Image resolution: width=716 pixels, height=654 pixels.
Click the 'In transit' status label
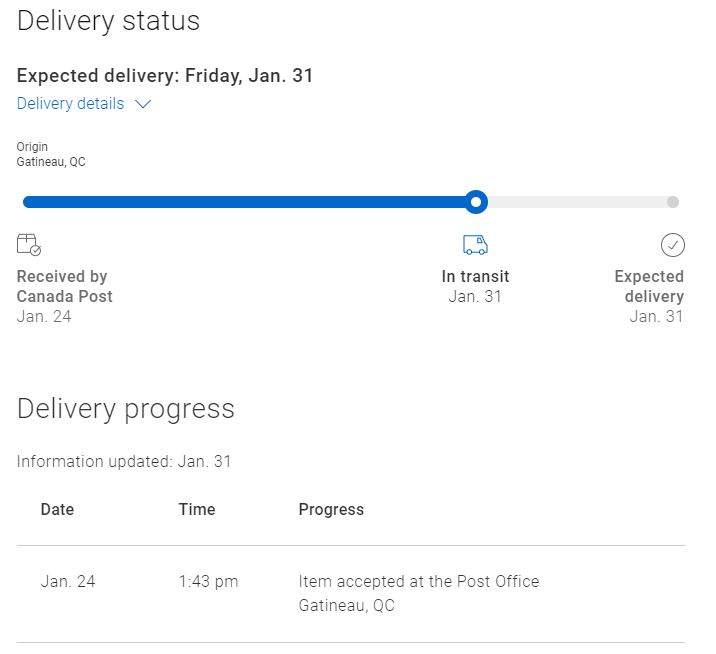coord(475,277)
